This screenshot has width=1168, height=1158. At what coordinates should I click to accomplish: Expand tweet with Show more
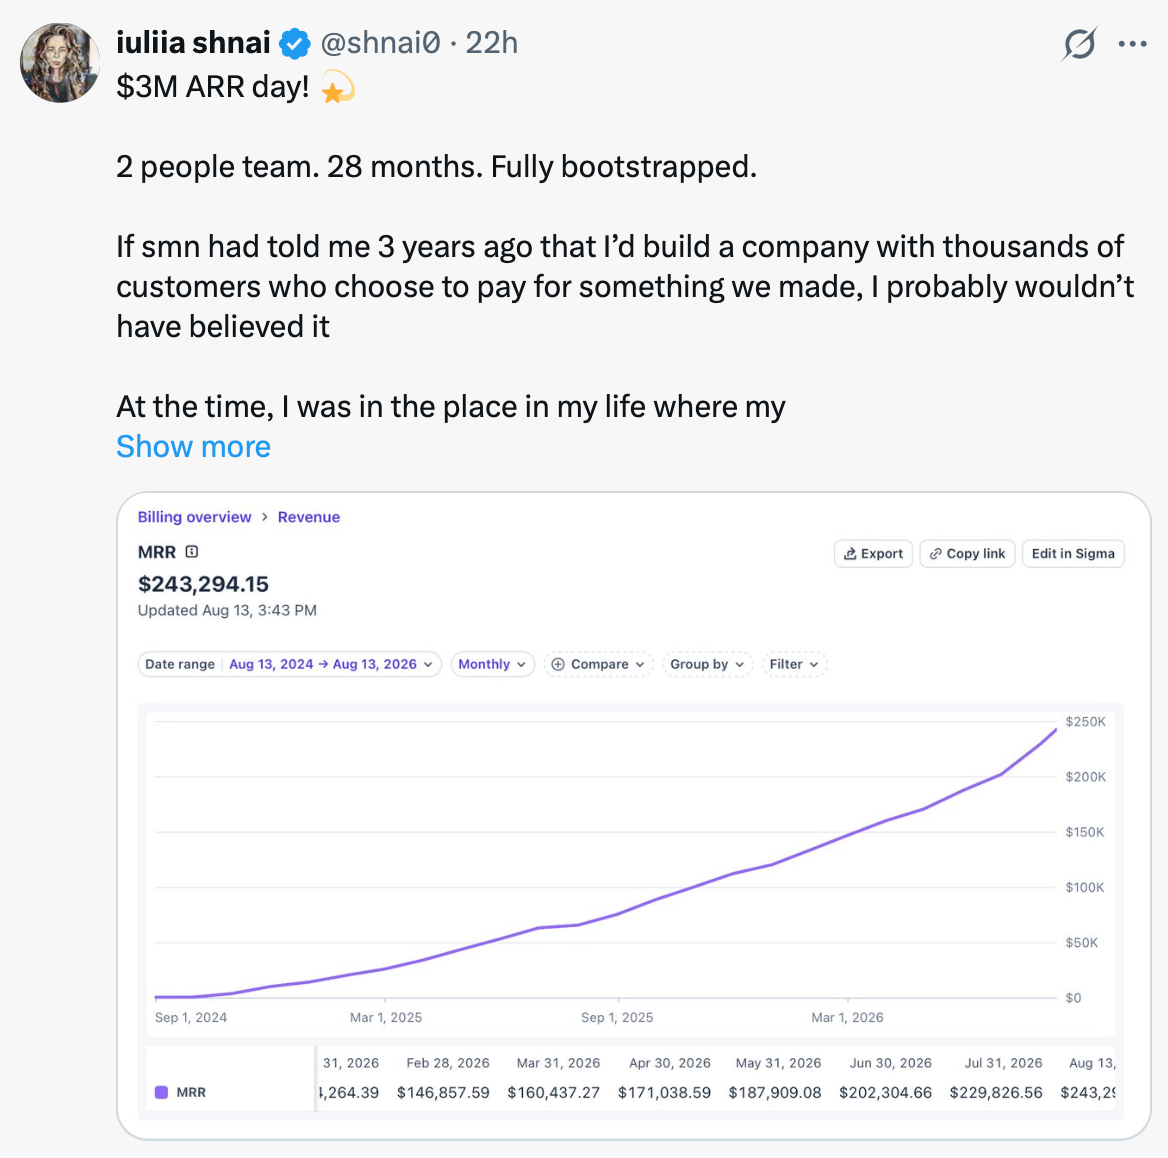(193, 447)
